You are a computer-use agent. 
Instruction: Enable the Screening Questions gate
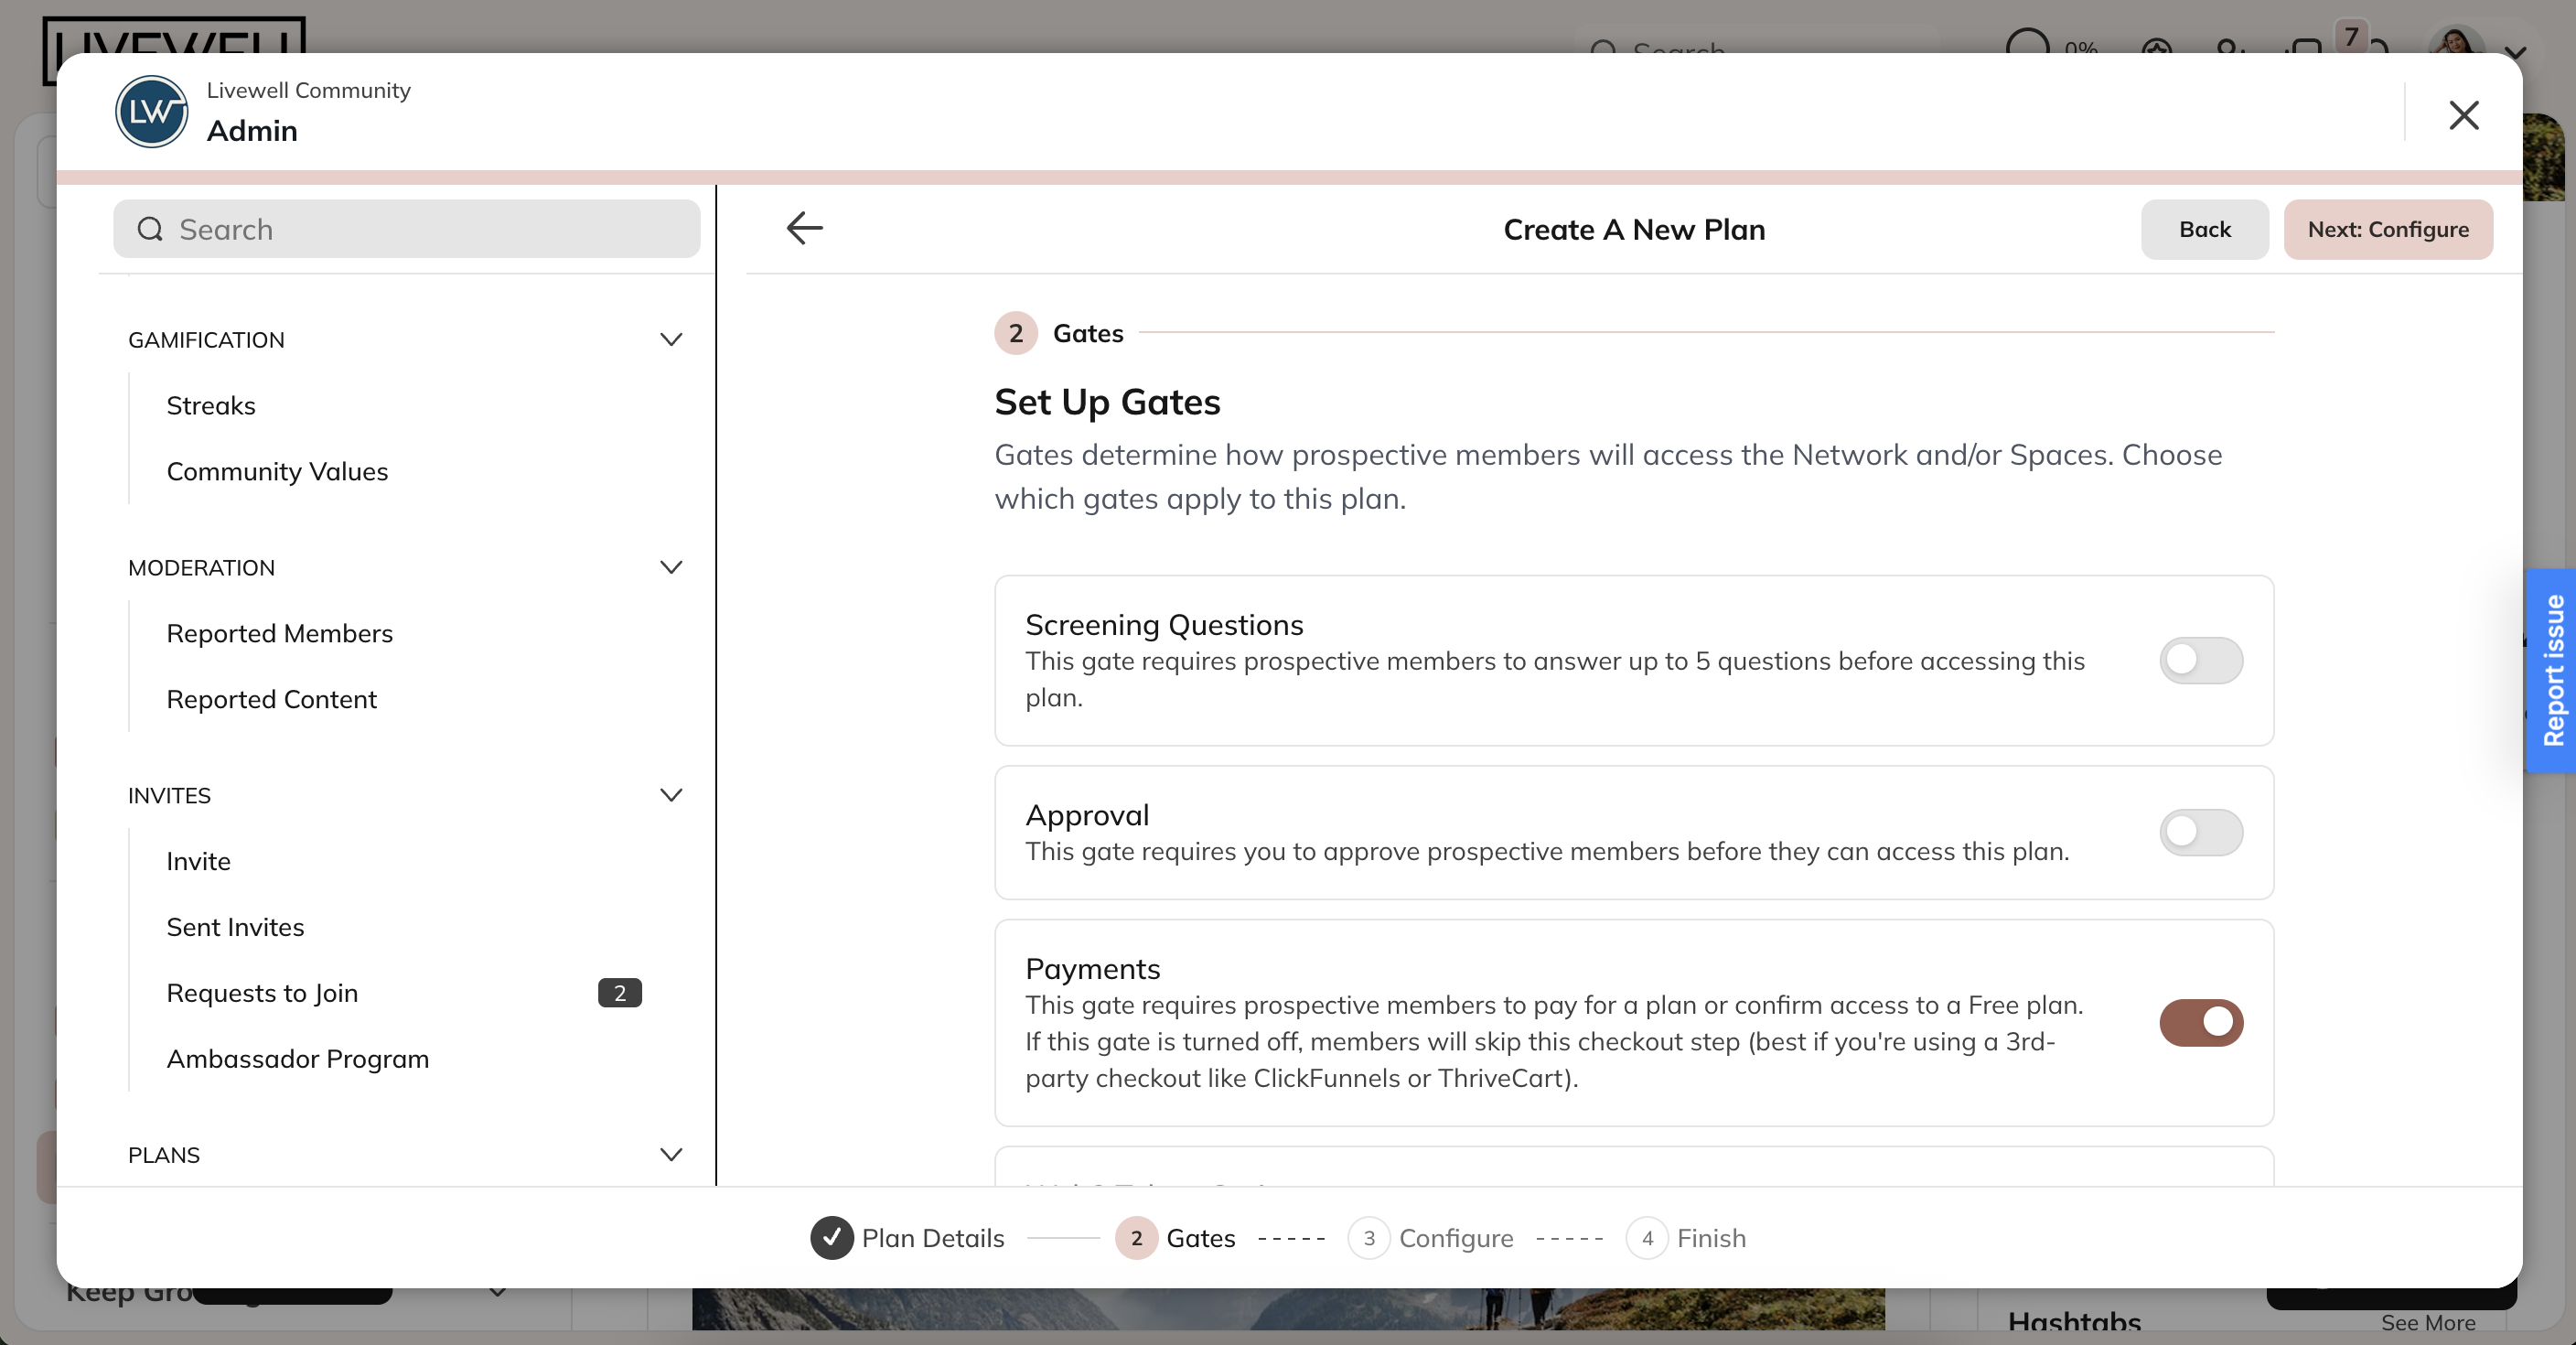[2201, 660]
